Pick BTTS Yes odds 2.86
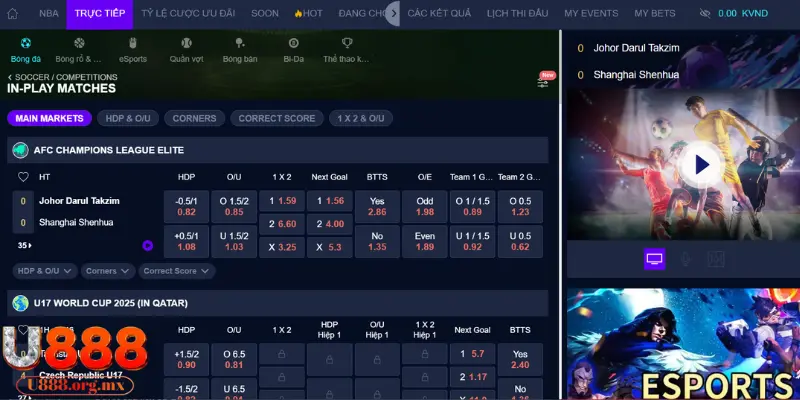 pyautogui.click(x=377, y=205)
